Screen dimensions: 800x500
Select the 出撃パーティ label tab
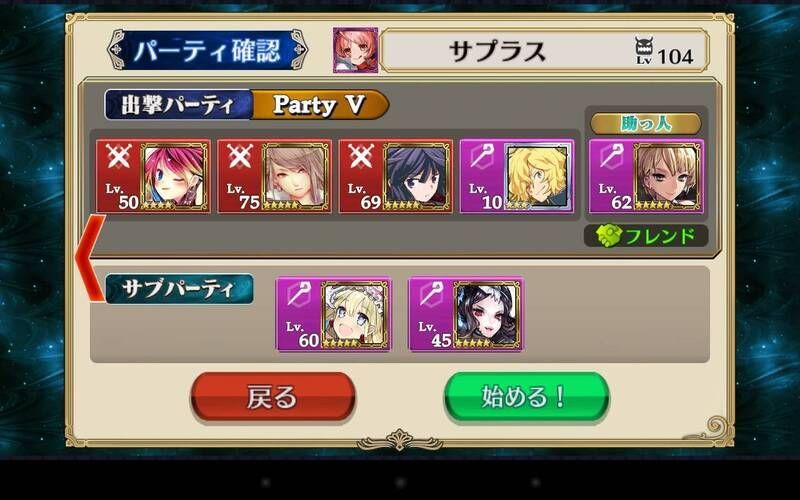[179, 105]
